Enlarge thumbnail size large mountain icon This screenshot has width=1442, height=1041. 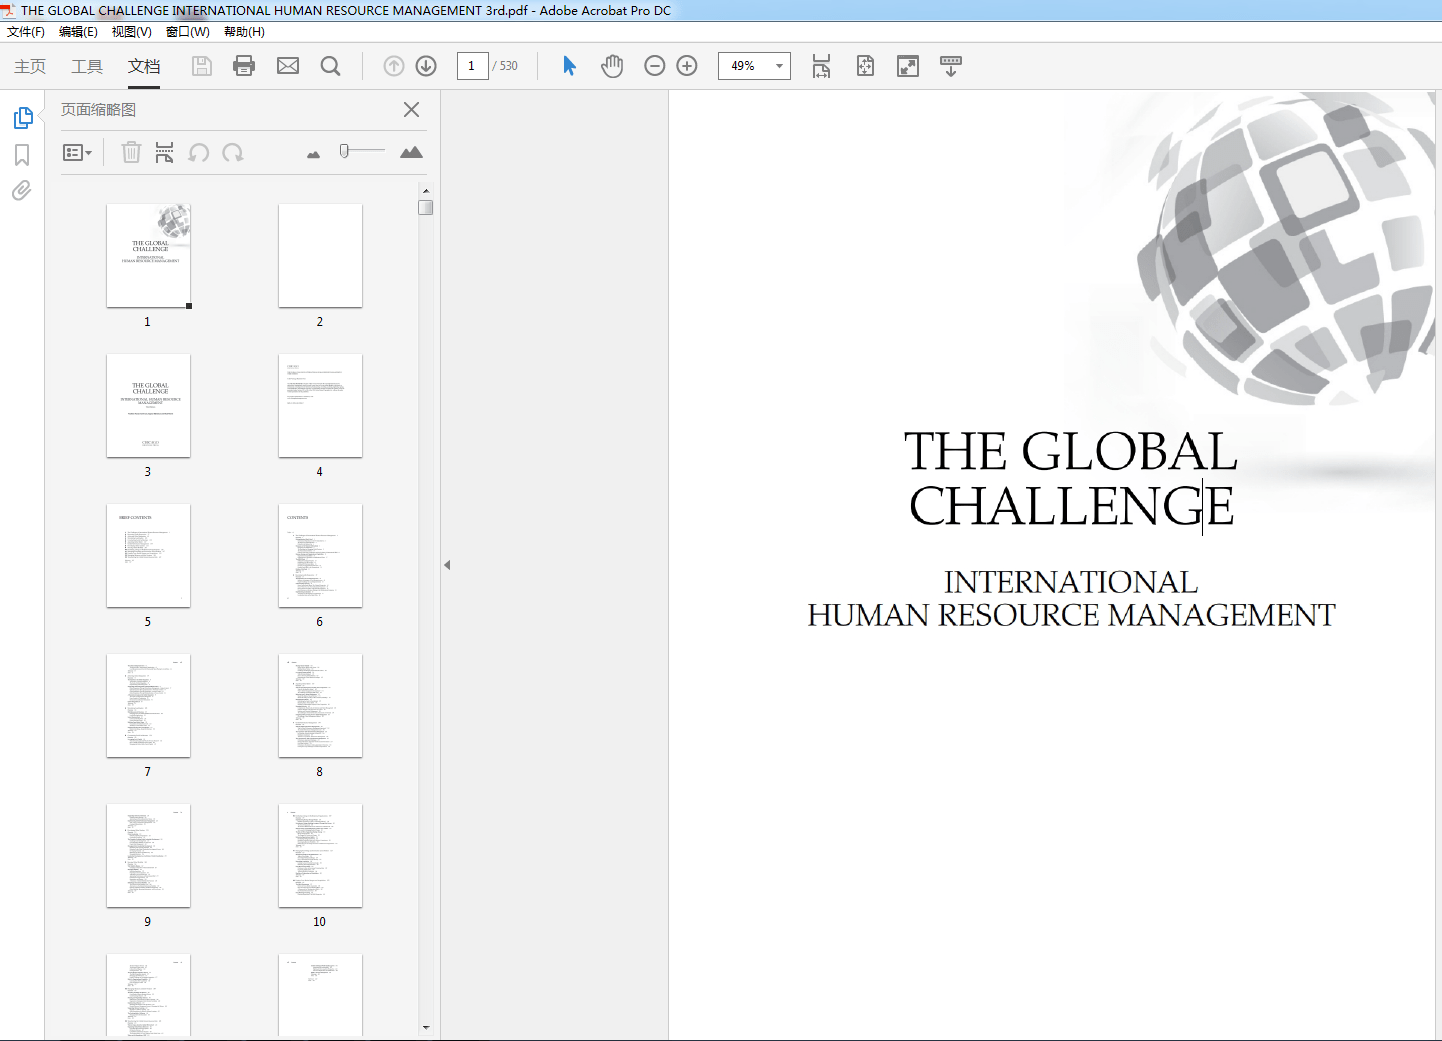411,152
